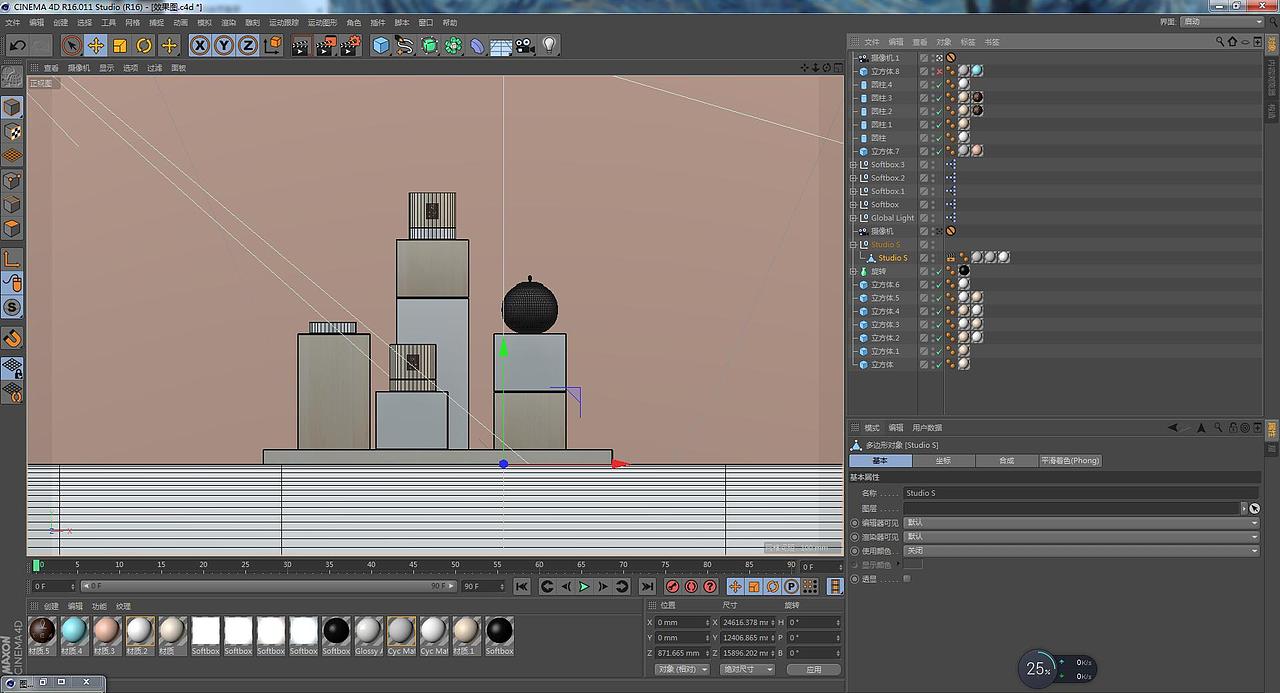The height and width of the screenshot is (693, 1280).
Task: Select the Live Selection tool
Action: click(71, 45)
